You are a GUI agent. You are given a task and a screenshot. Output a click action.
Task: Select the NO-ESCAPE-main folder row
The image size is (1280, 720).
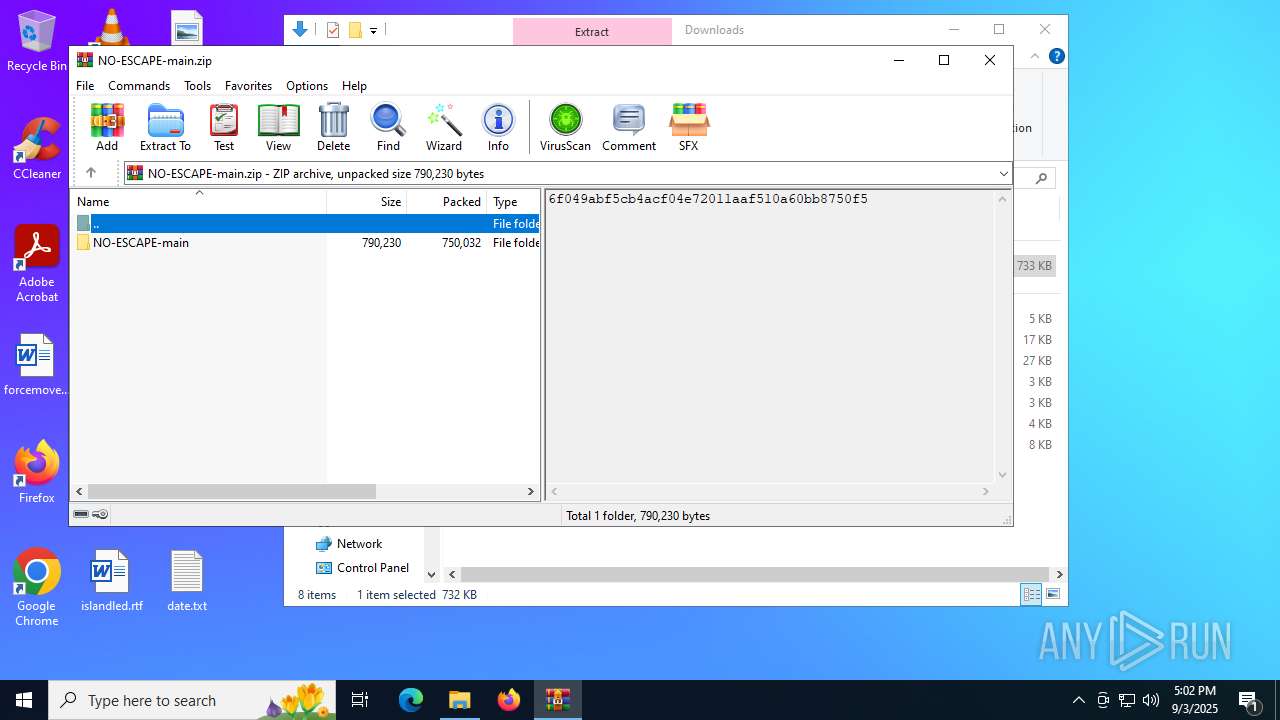tap(306, 243)
